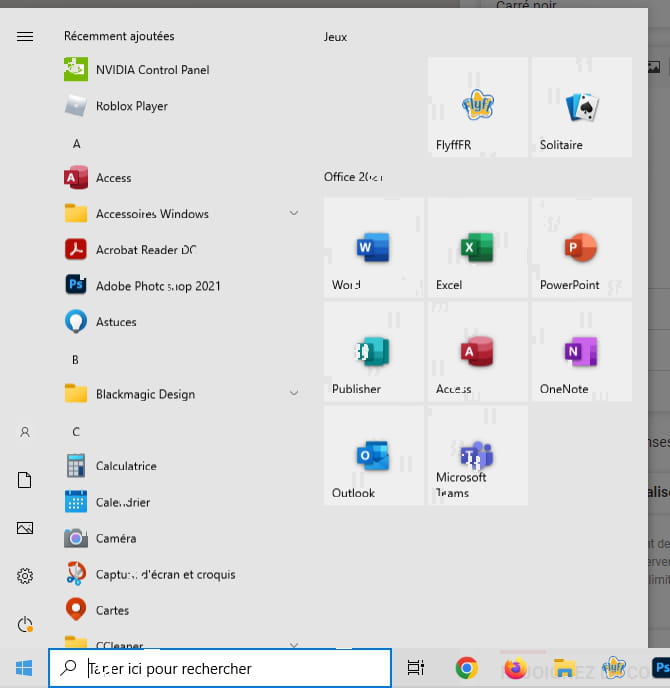670x688 pixels.
Task: Launch Excel from Office tiles
Action: (x=478, y=247)
